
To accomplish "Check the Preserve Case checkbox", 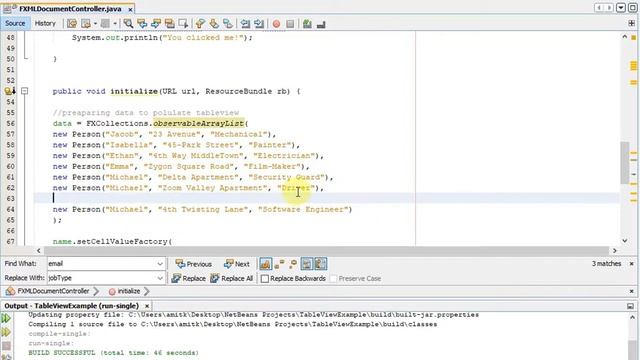I will [333, 279].
